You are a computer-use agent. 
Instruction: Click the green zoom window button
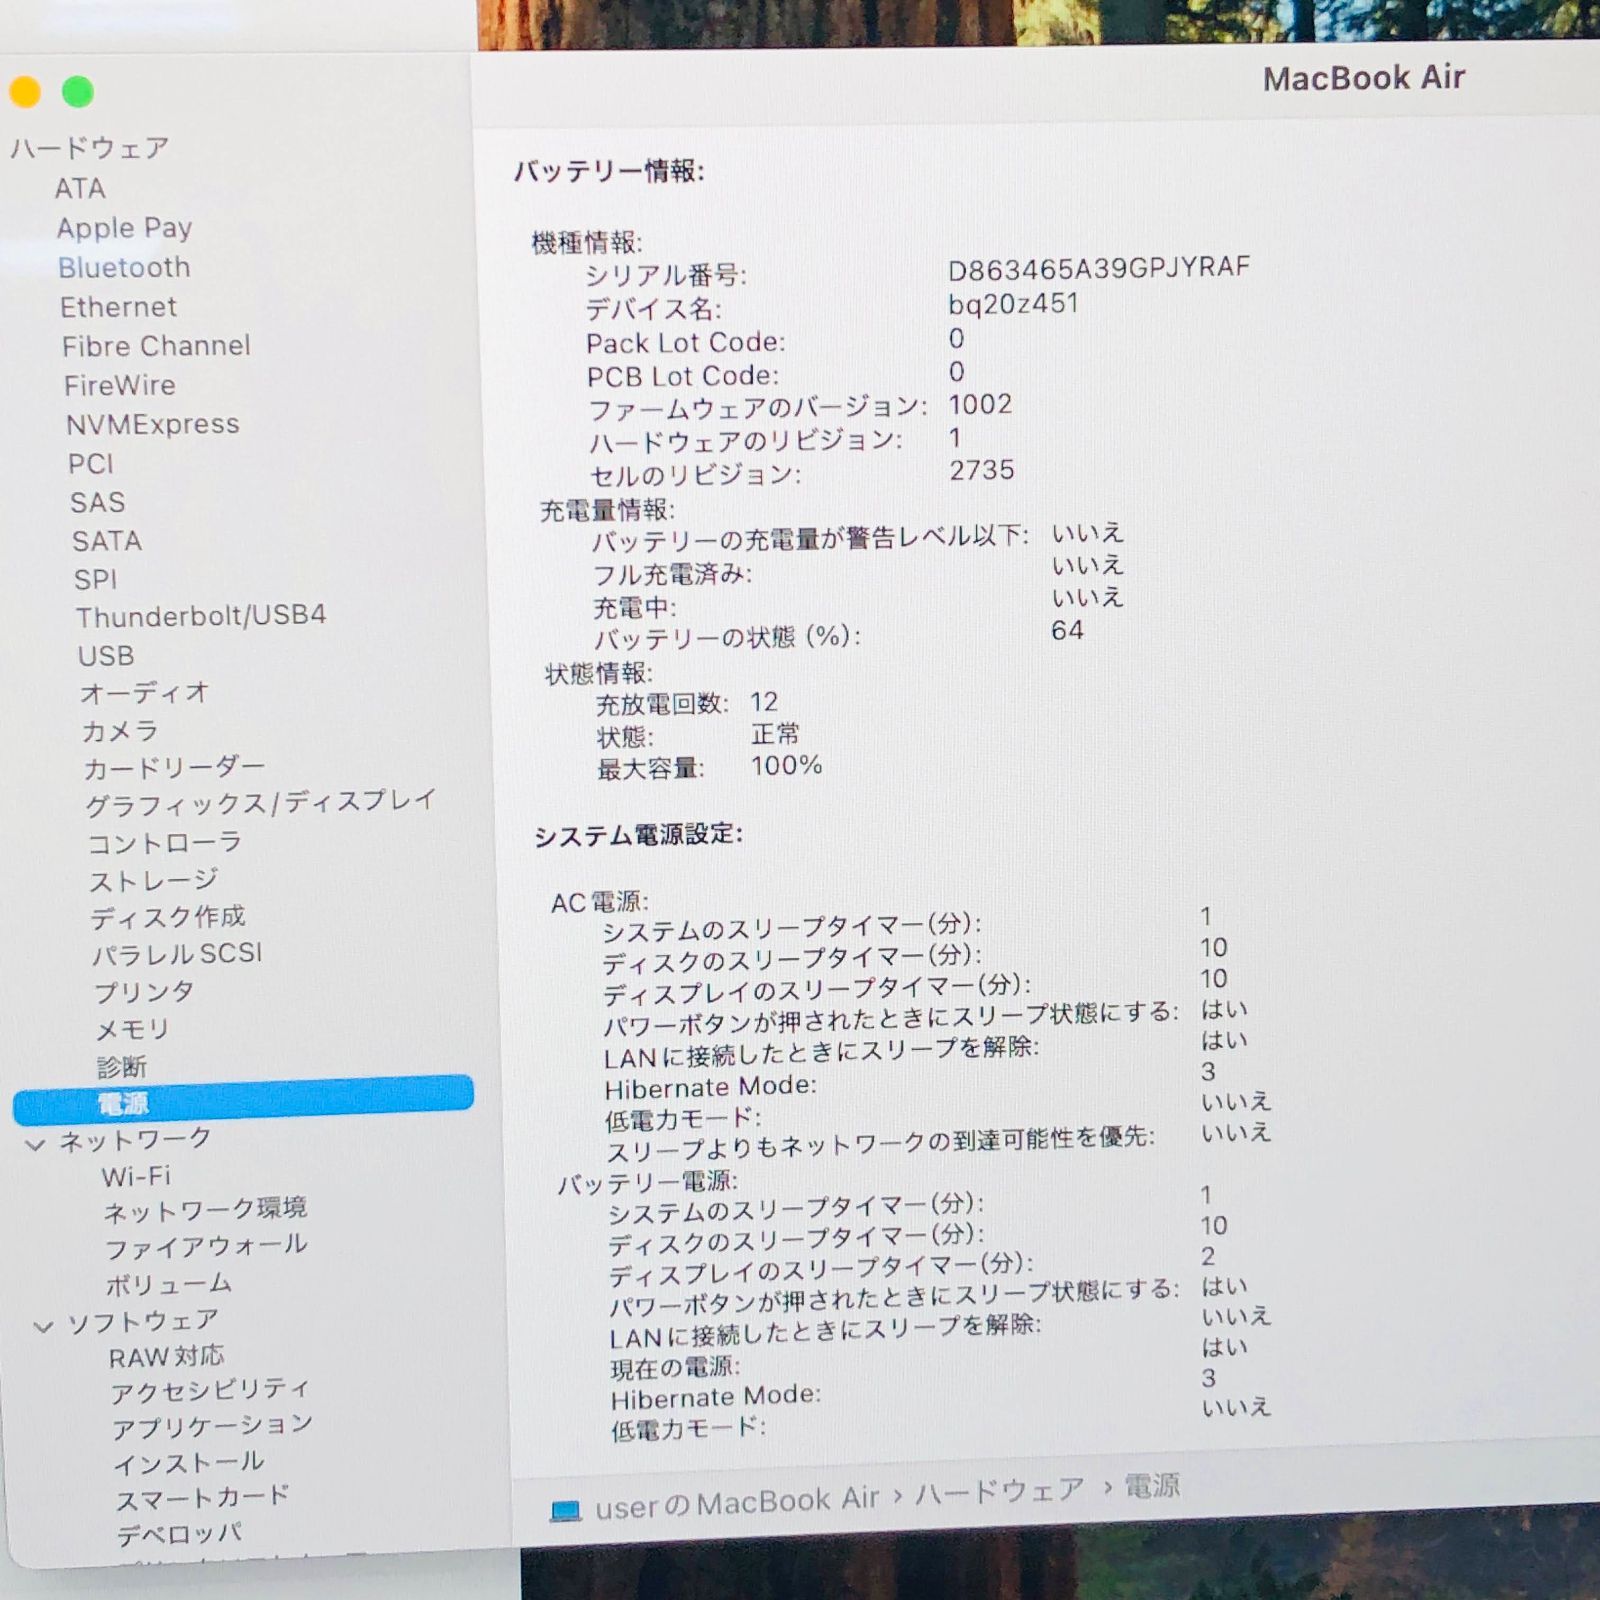tap(77, 92)
